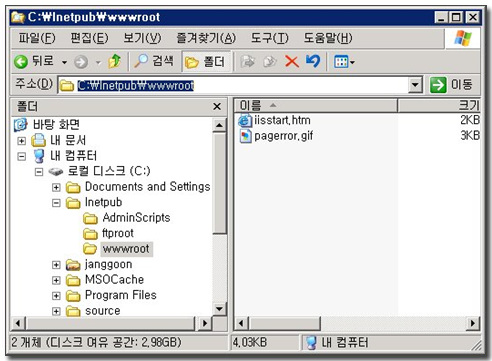
Task: Click the iisstart.htm Internet Explorer icon
Action: tap(245, 120)
